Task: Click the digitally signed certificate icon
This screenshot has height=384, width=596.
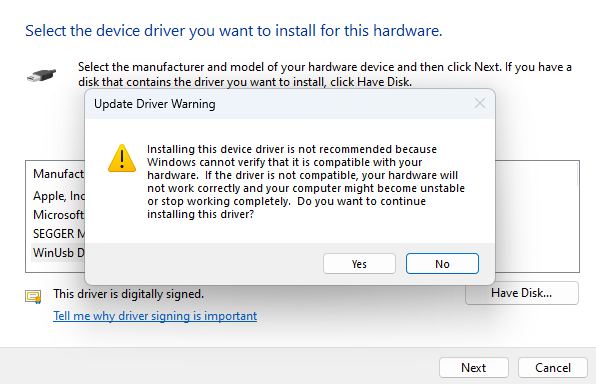Action: [x=33, y=297]
